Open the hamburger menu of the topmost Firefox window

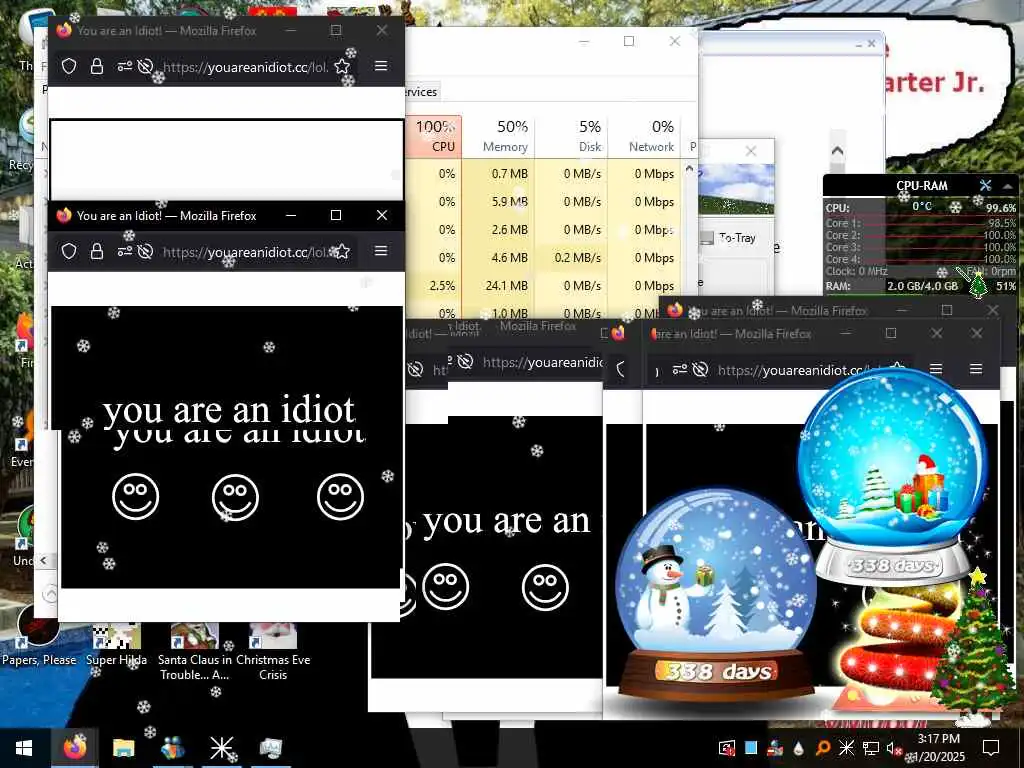click(381, 66)
